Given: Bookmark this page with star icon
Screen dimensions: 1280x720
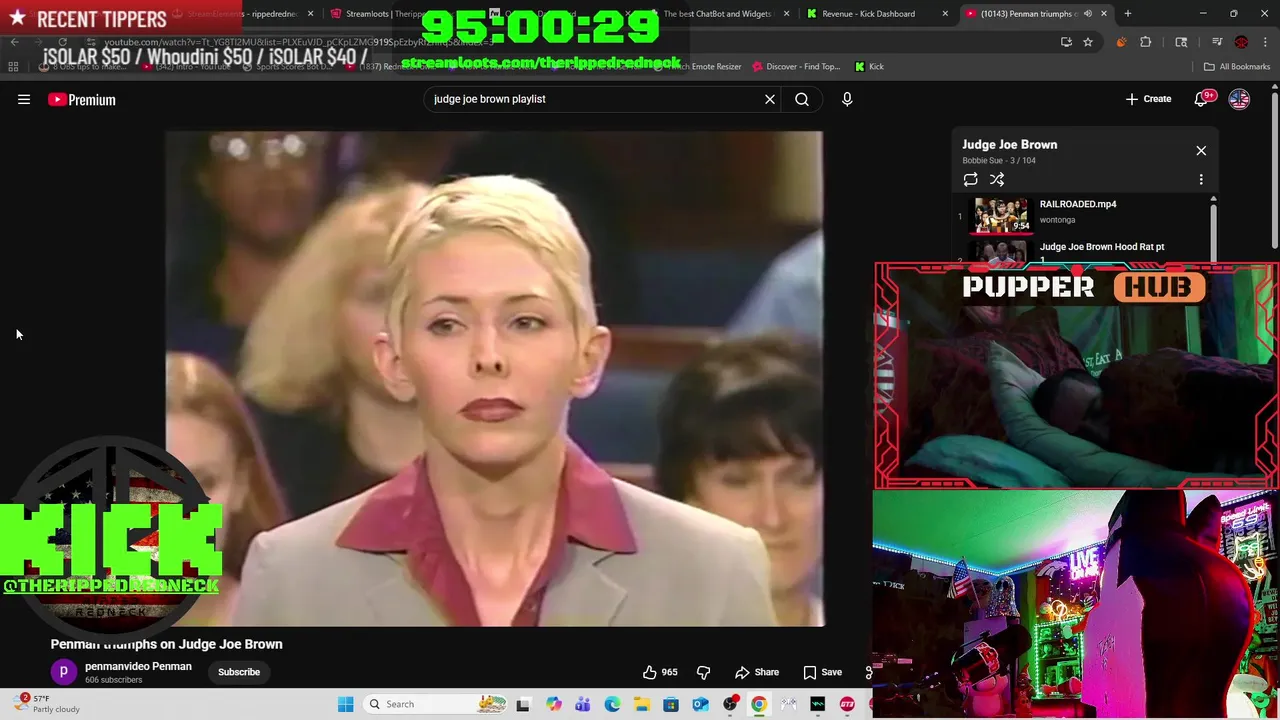Looking at the screenshot, I should [1087, 42].
